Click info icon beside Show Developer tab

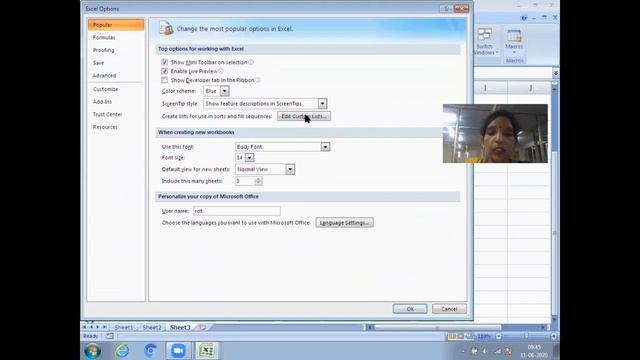(258, 80)
